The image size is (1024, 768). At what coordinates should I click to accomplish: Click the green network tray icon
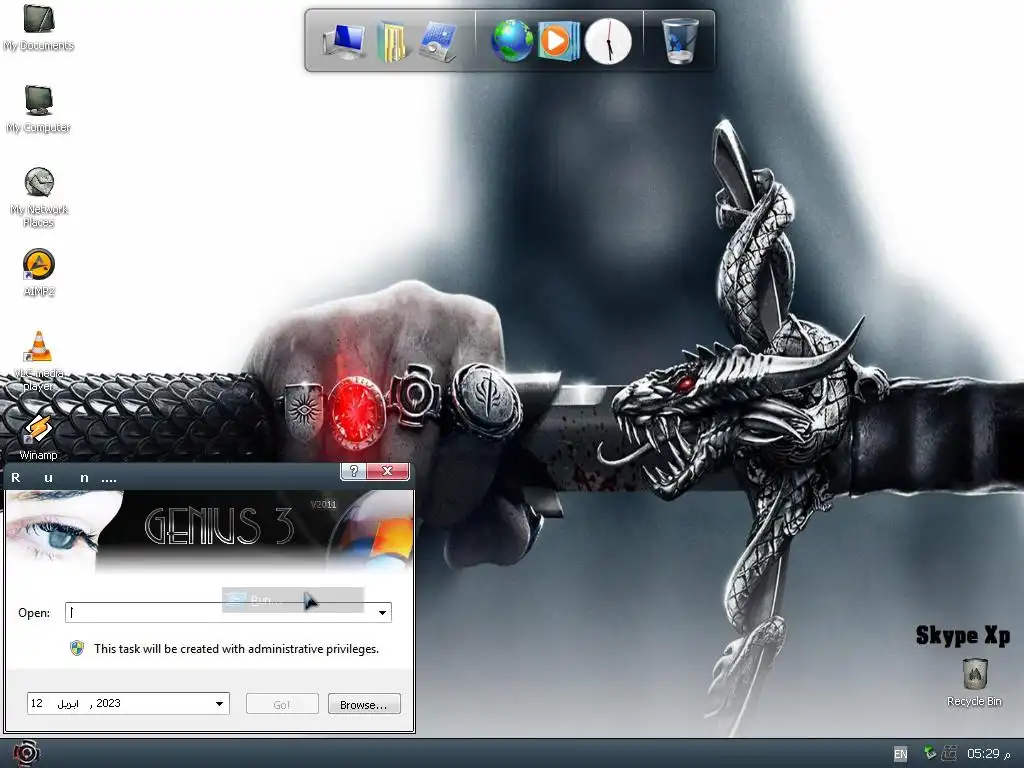[930, 753]
